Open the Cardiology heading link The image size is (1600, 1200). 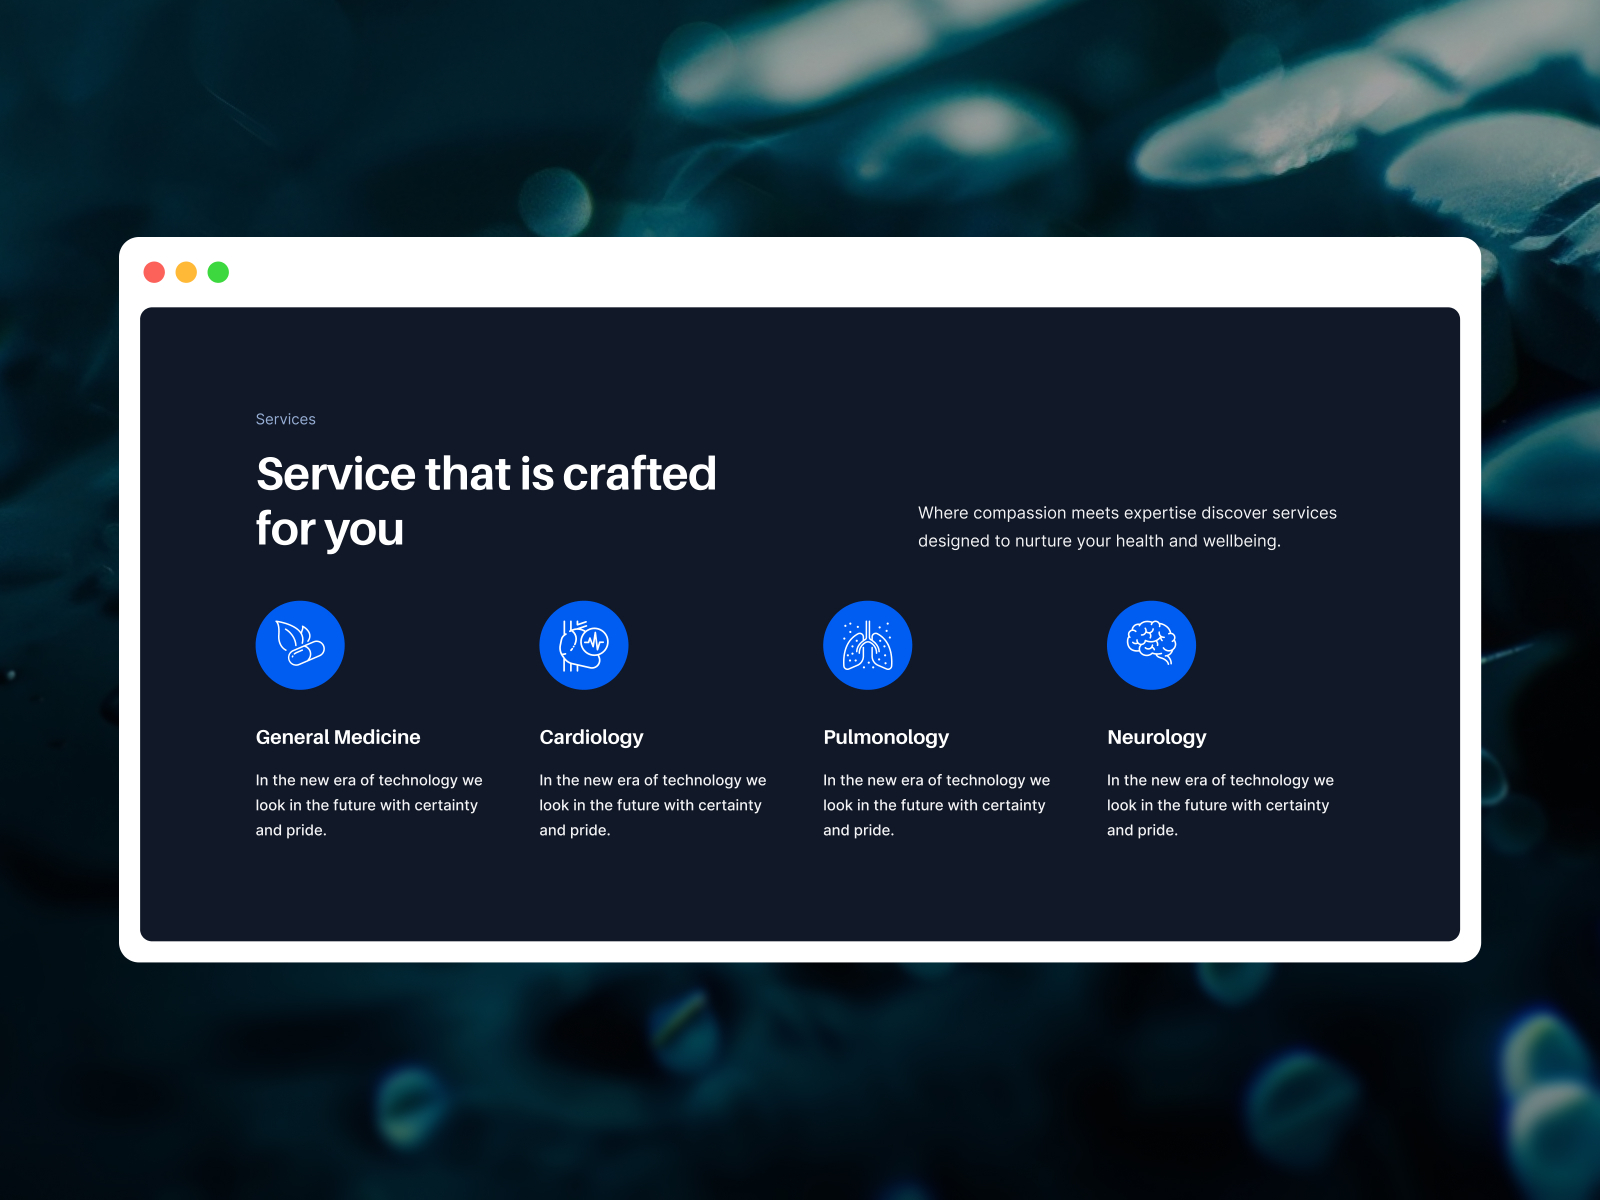click(x=591, y=737)
